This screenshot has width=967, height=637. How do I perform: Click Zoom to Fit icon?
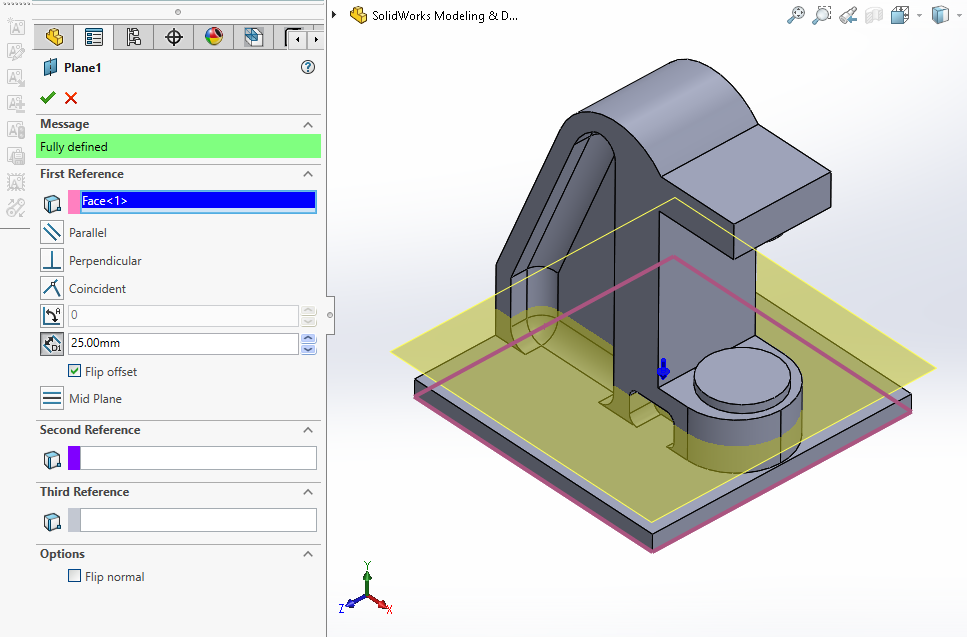point(796,15)
